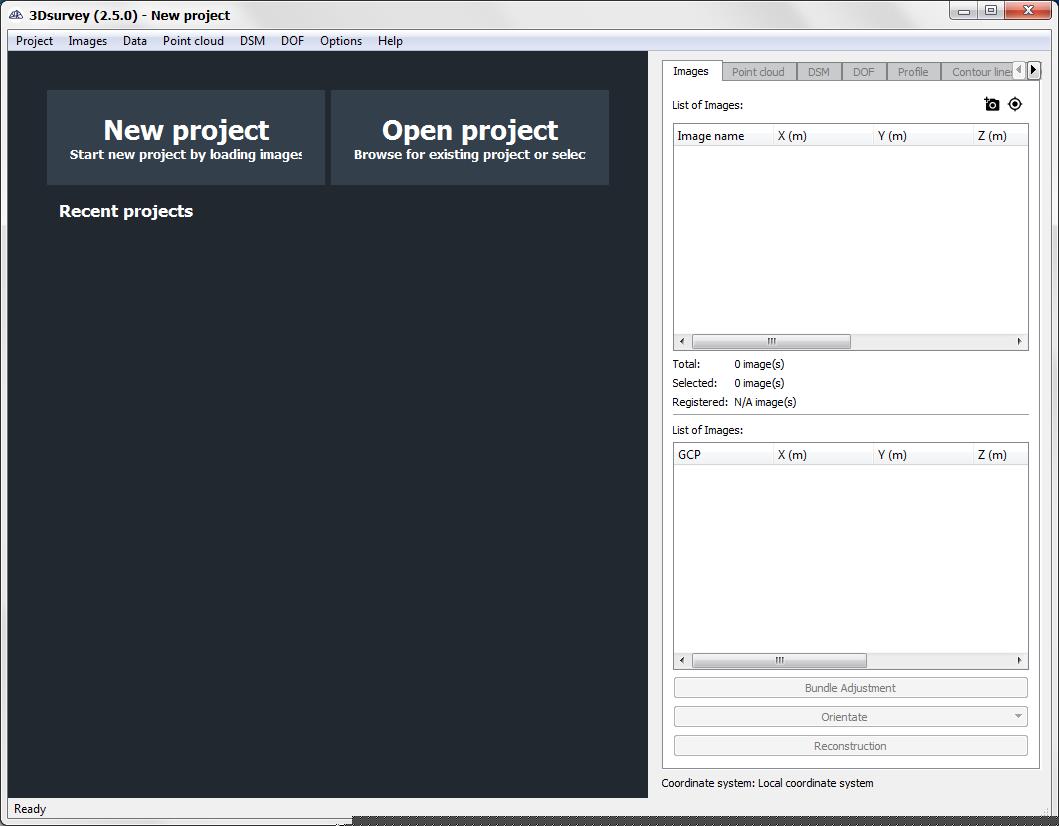Click the Coordinate system label
1059x826 pixels.
[767, 783]
